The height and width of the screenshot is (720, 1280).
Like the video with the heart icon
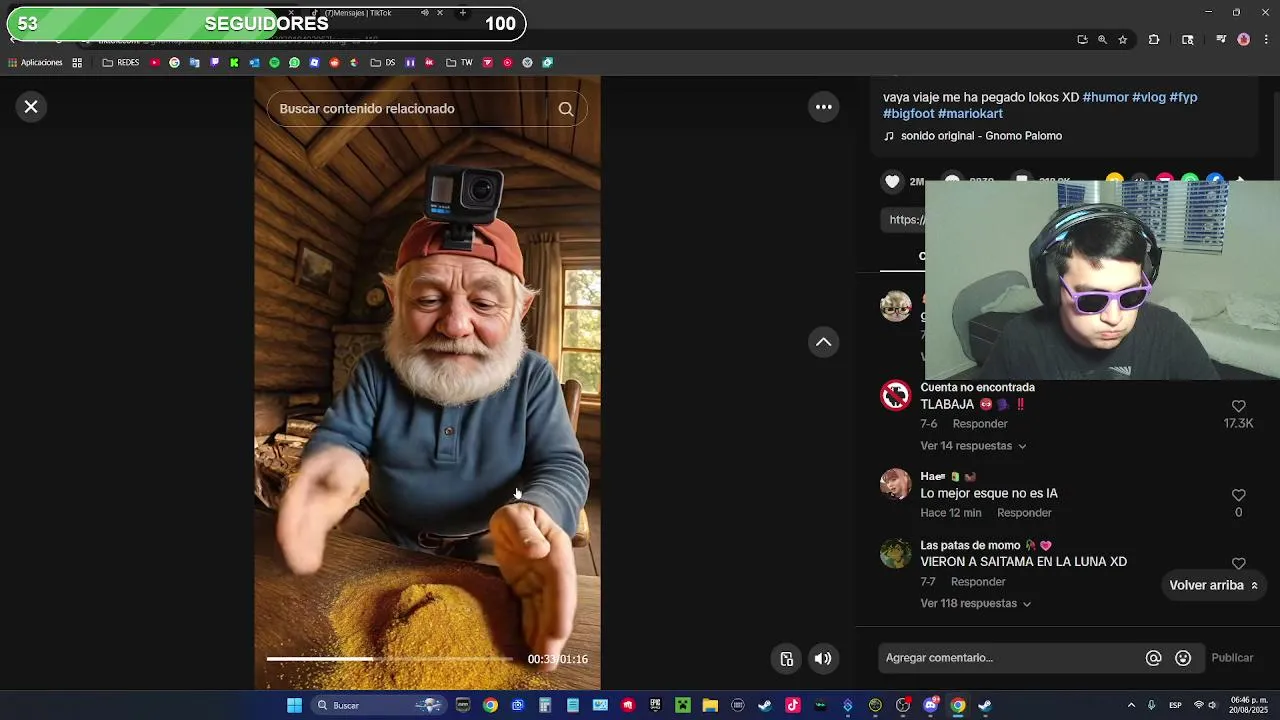(x=892, y=181)
